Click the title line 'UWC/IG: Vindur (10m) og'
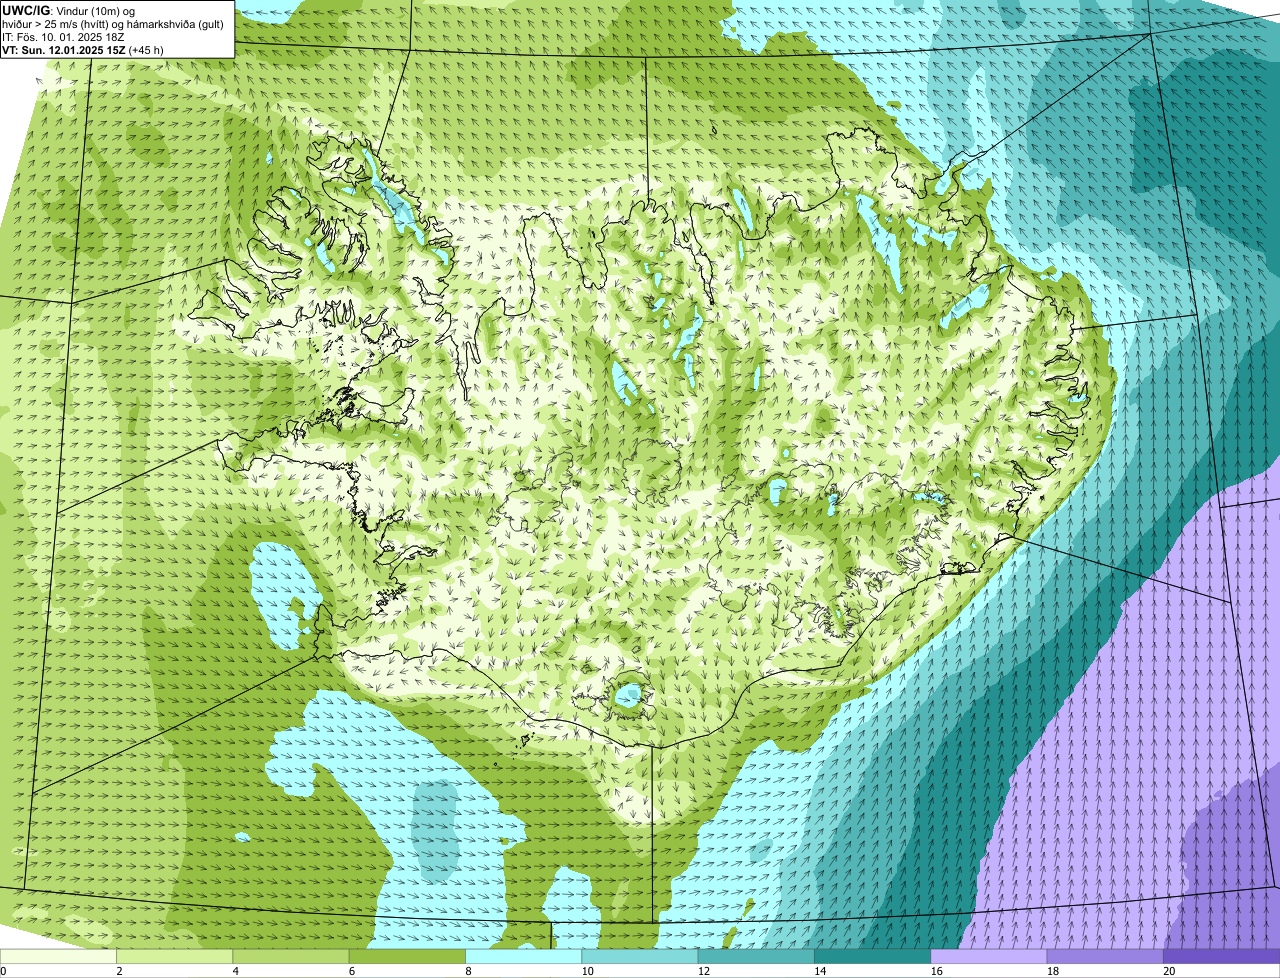The height and width of the screenshot is (978, 1280). pos(68,11)
